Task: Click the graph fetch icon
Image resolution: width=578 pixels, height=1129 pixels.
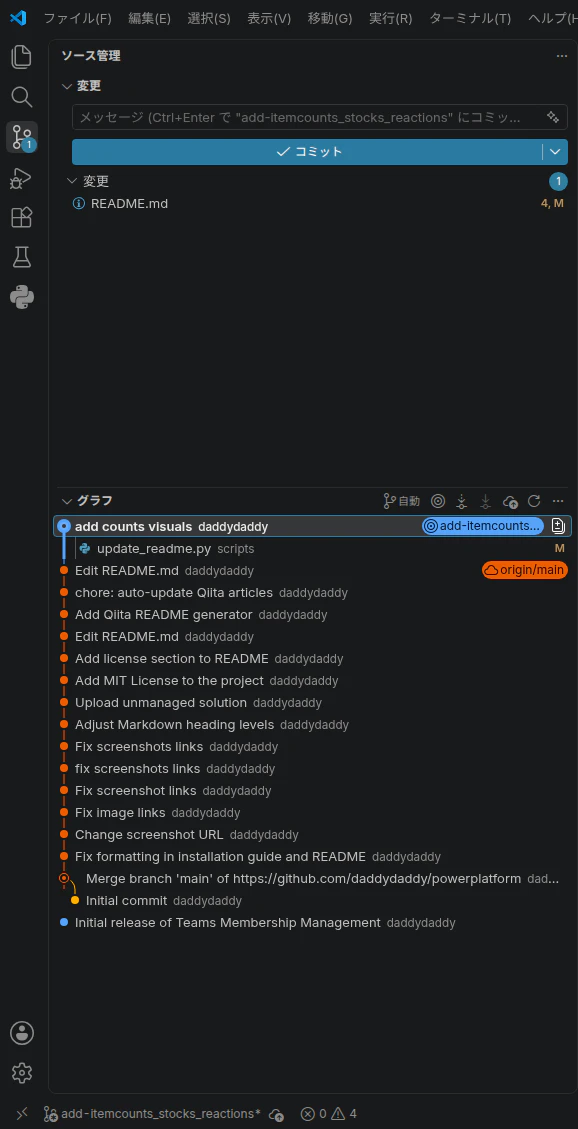Action: (x=461, y=501)
